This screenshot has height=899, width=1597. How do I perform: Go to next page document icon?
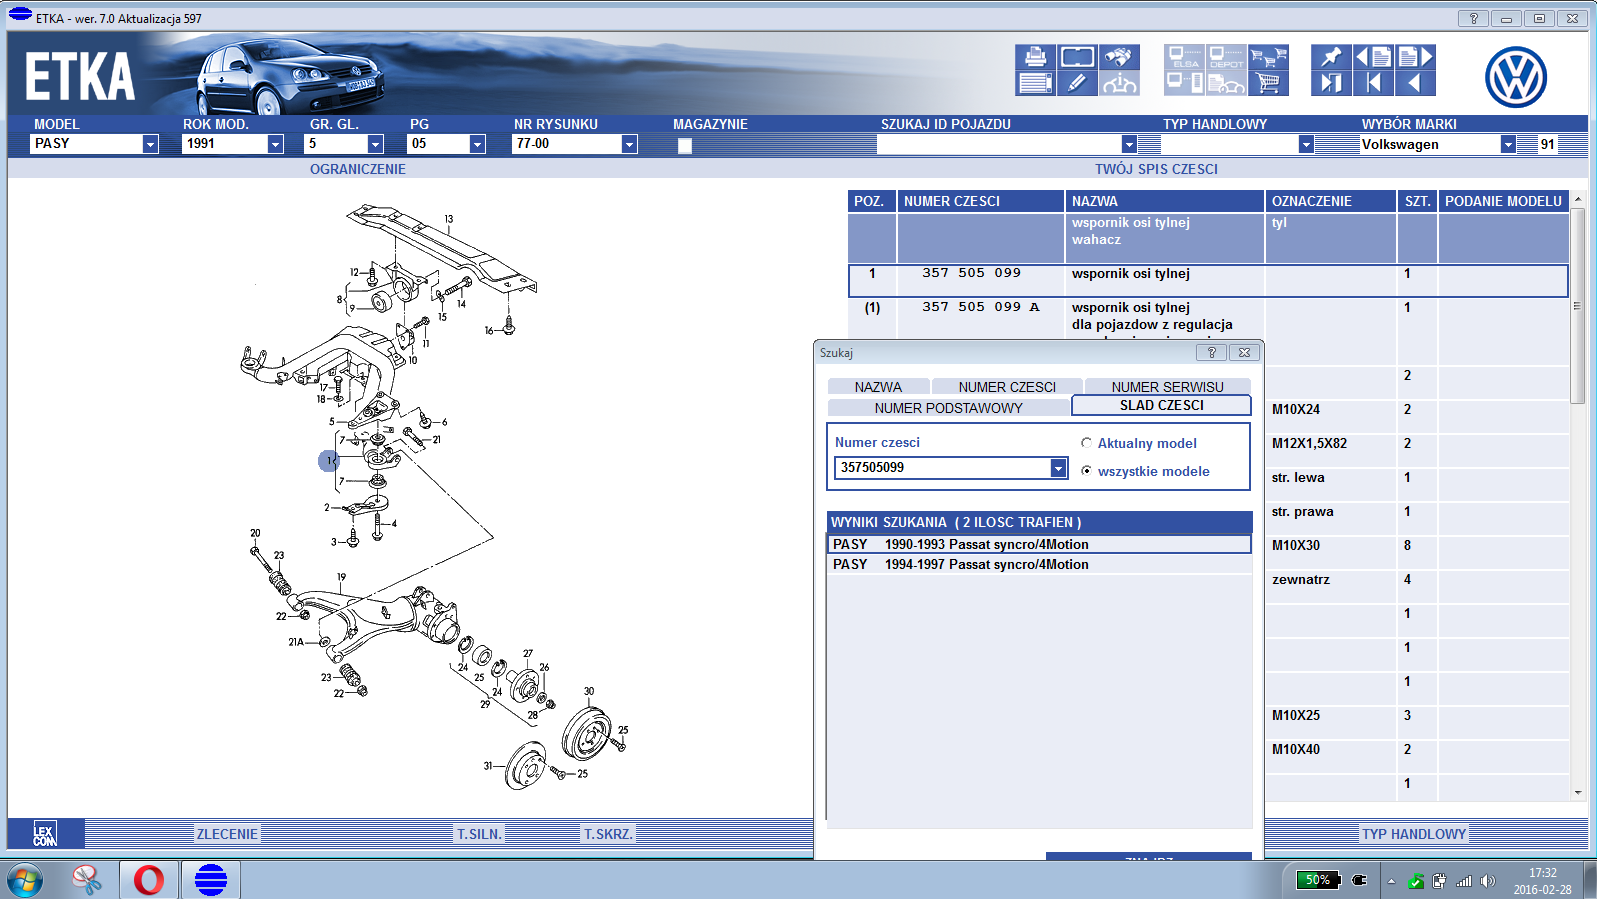coord(1415,57)
